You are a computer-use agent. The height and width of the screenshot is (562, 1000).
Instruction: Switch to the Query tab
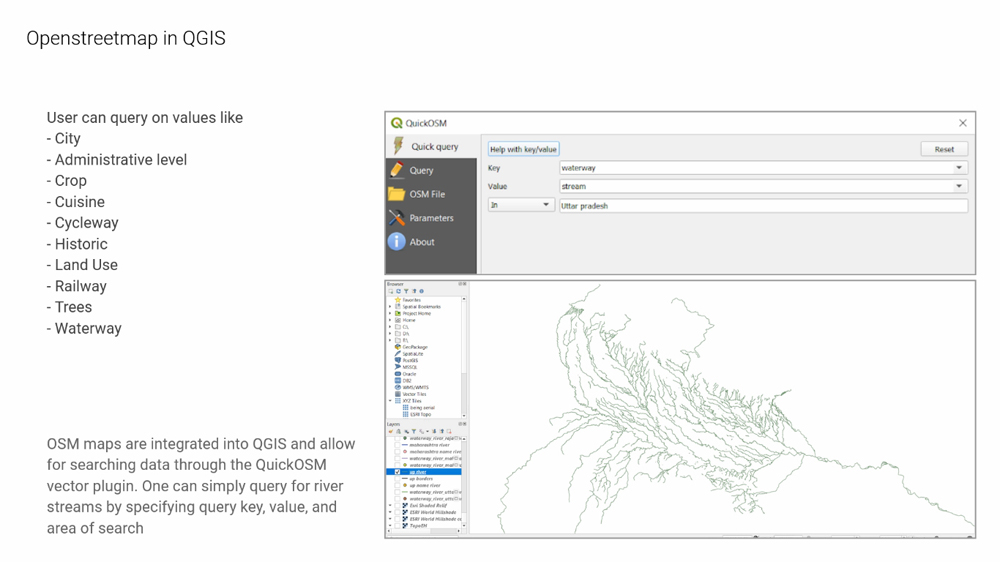(421, 171)
